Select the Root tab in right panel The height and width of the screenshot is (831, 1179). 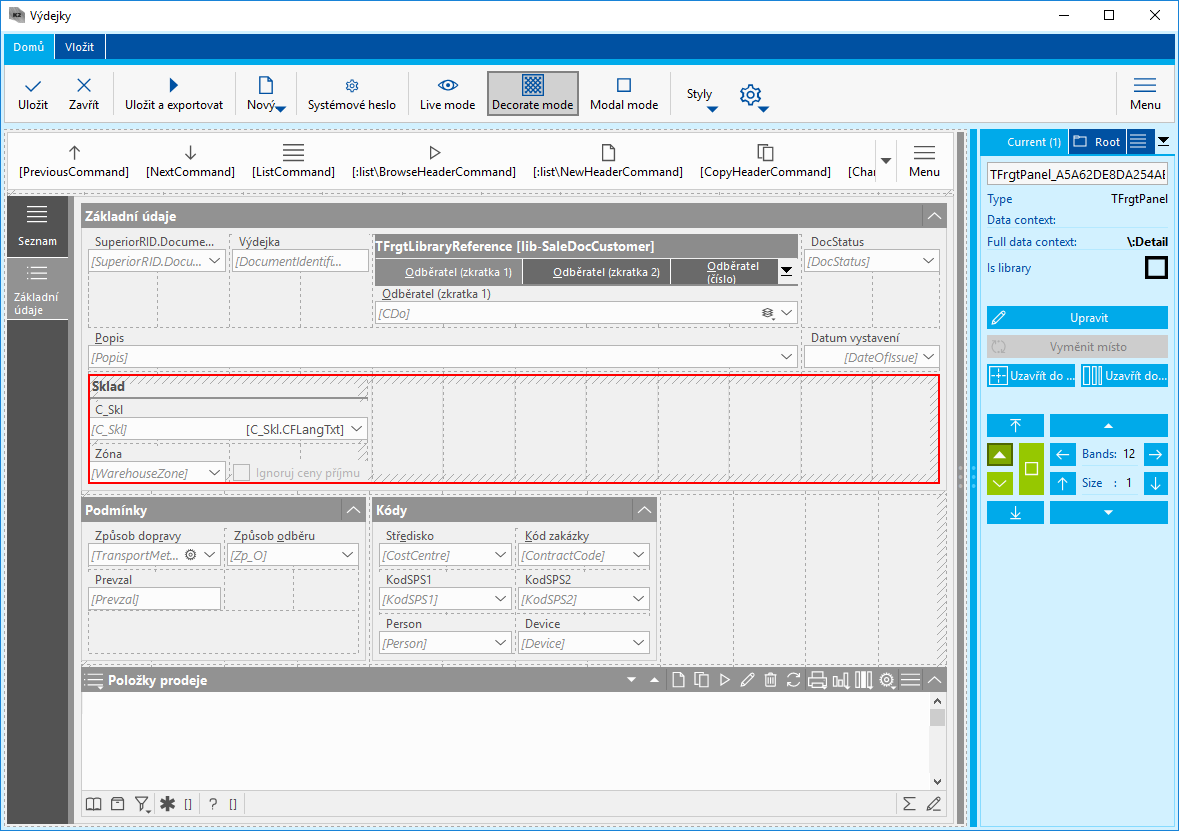point(1097,142)
